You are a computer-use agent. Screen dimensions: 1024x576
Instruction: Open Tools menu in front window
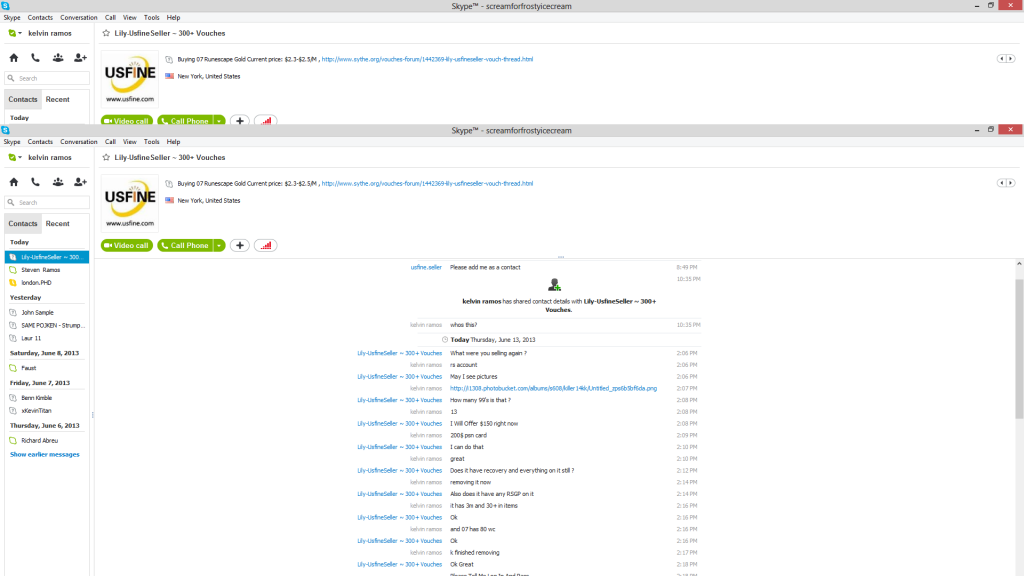[x=152, y=142]
